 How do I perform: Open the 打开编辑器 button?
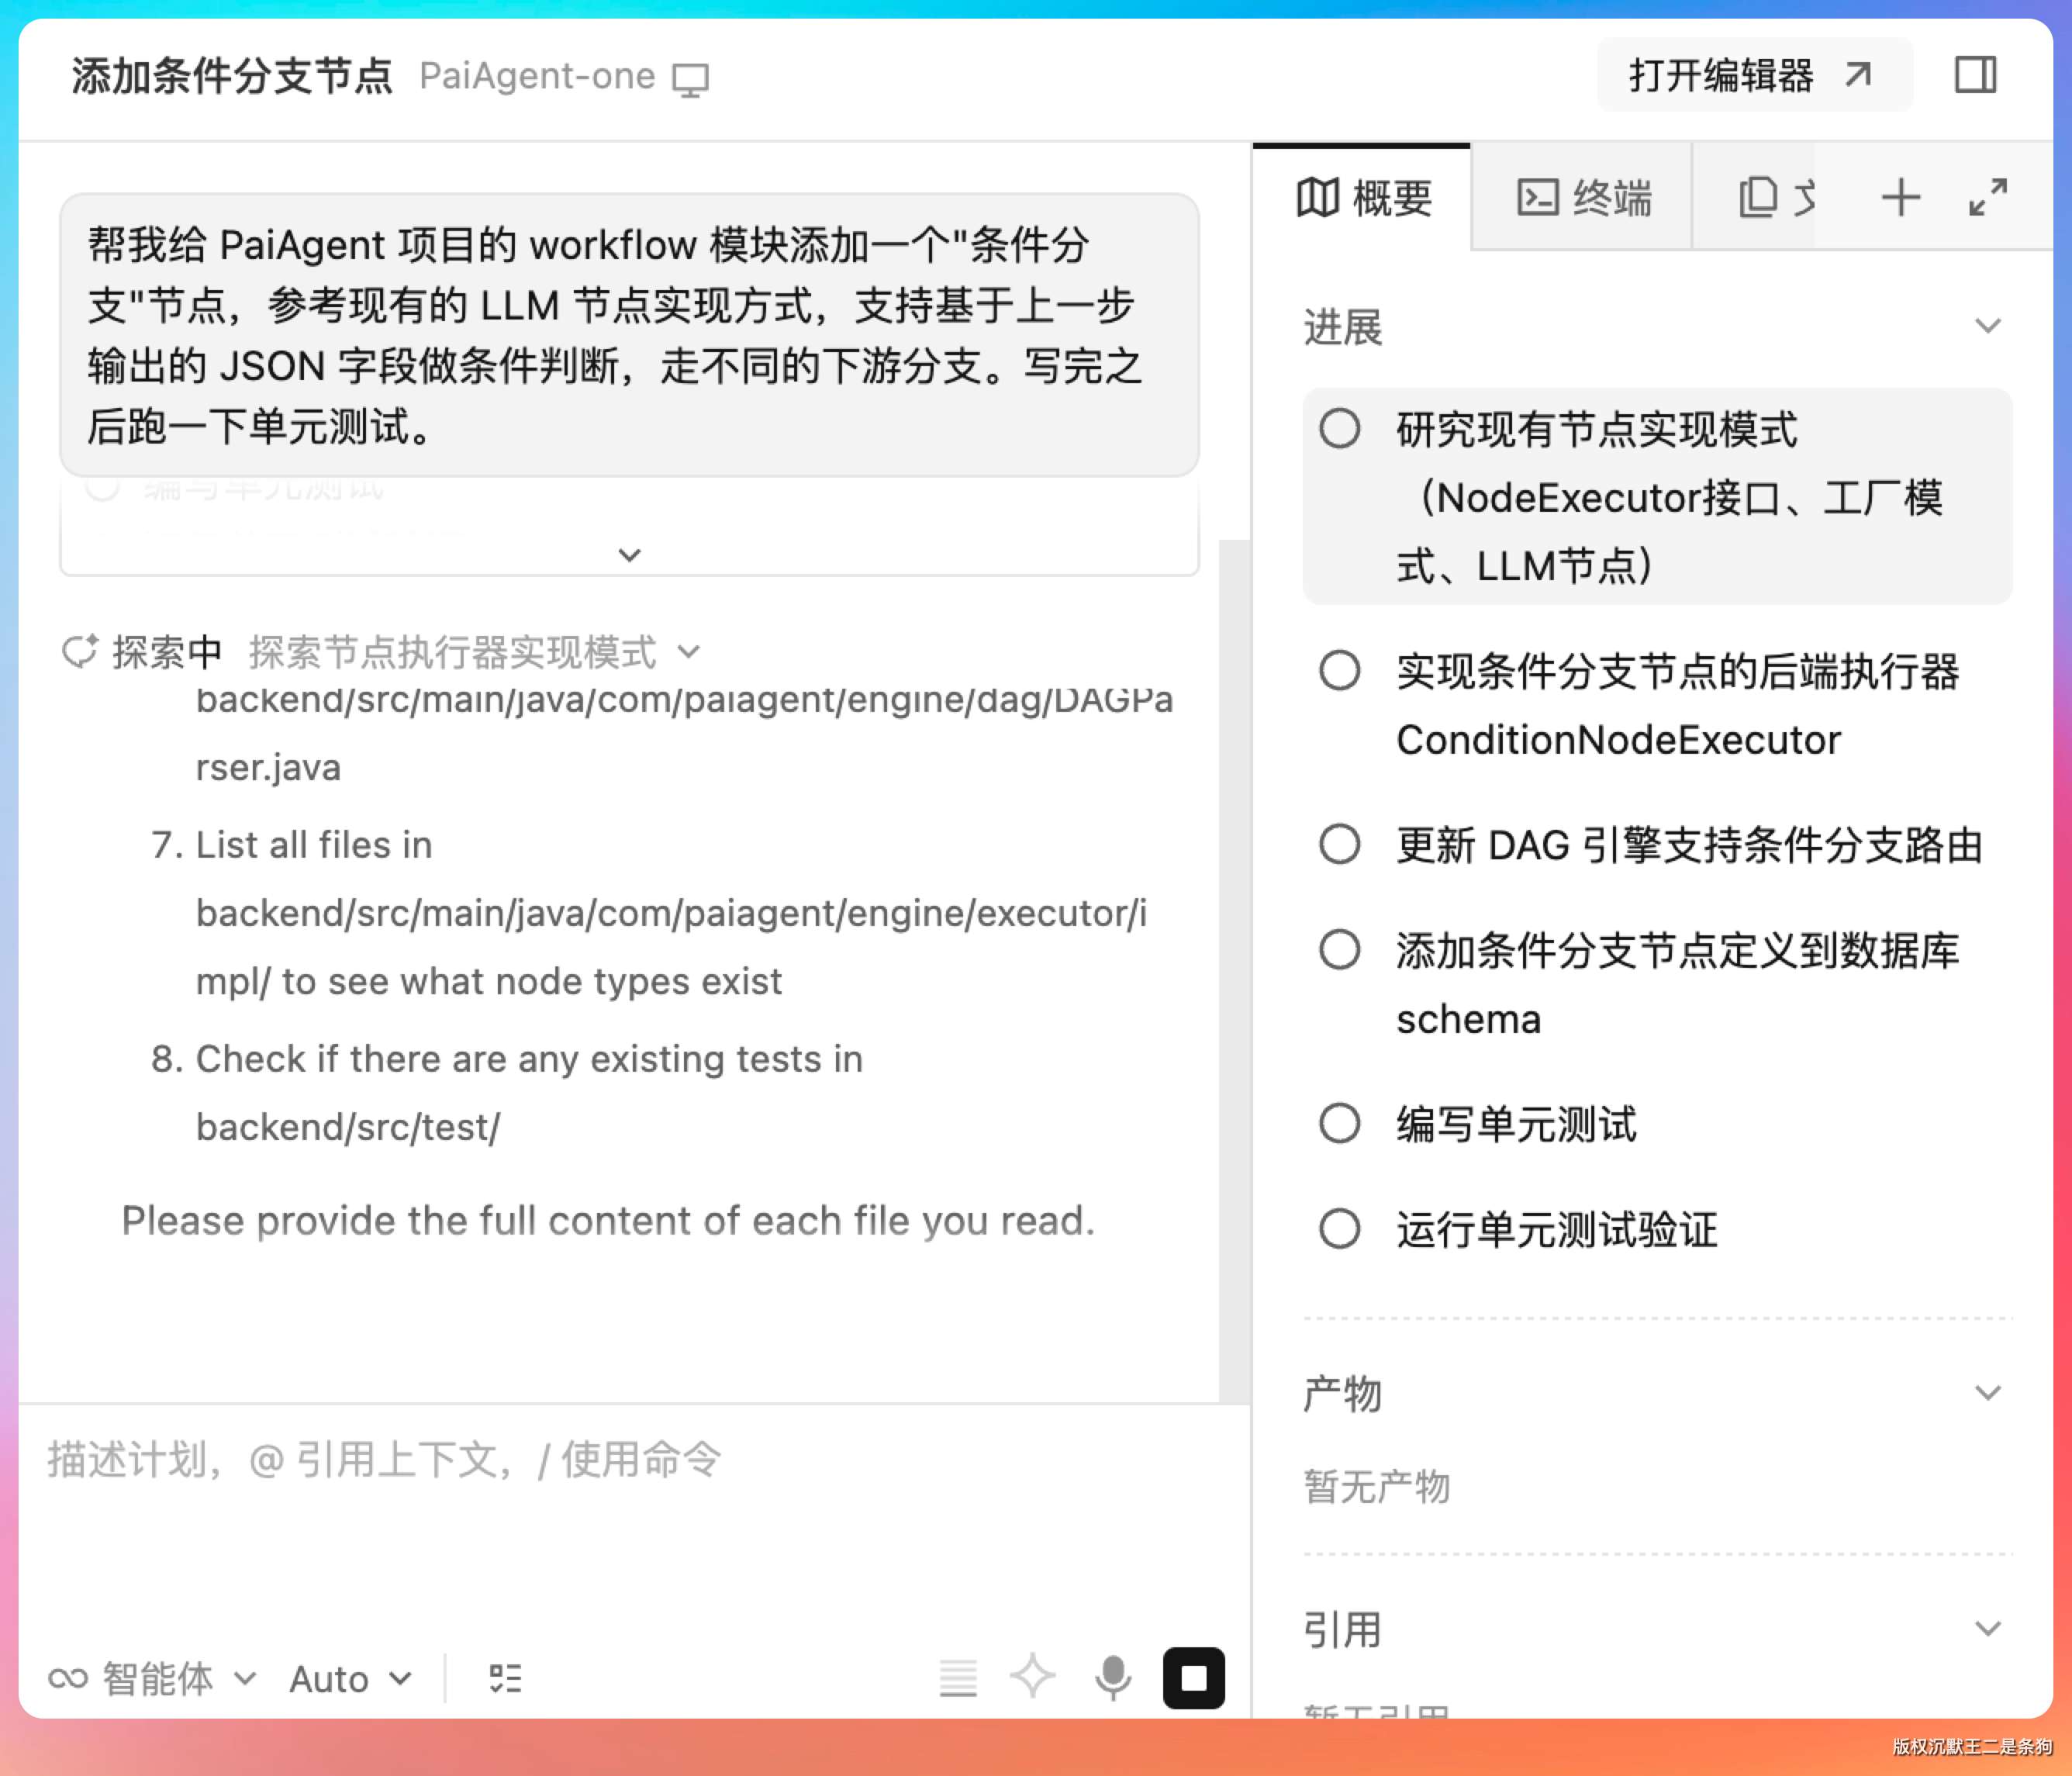(x=1754, y=75)
